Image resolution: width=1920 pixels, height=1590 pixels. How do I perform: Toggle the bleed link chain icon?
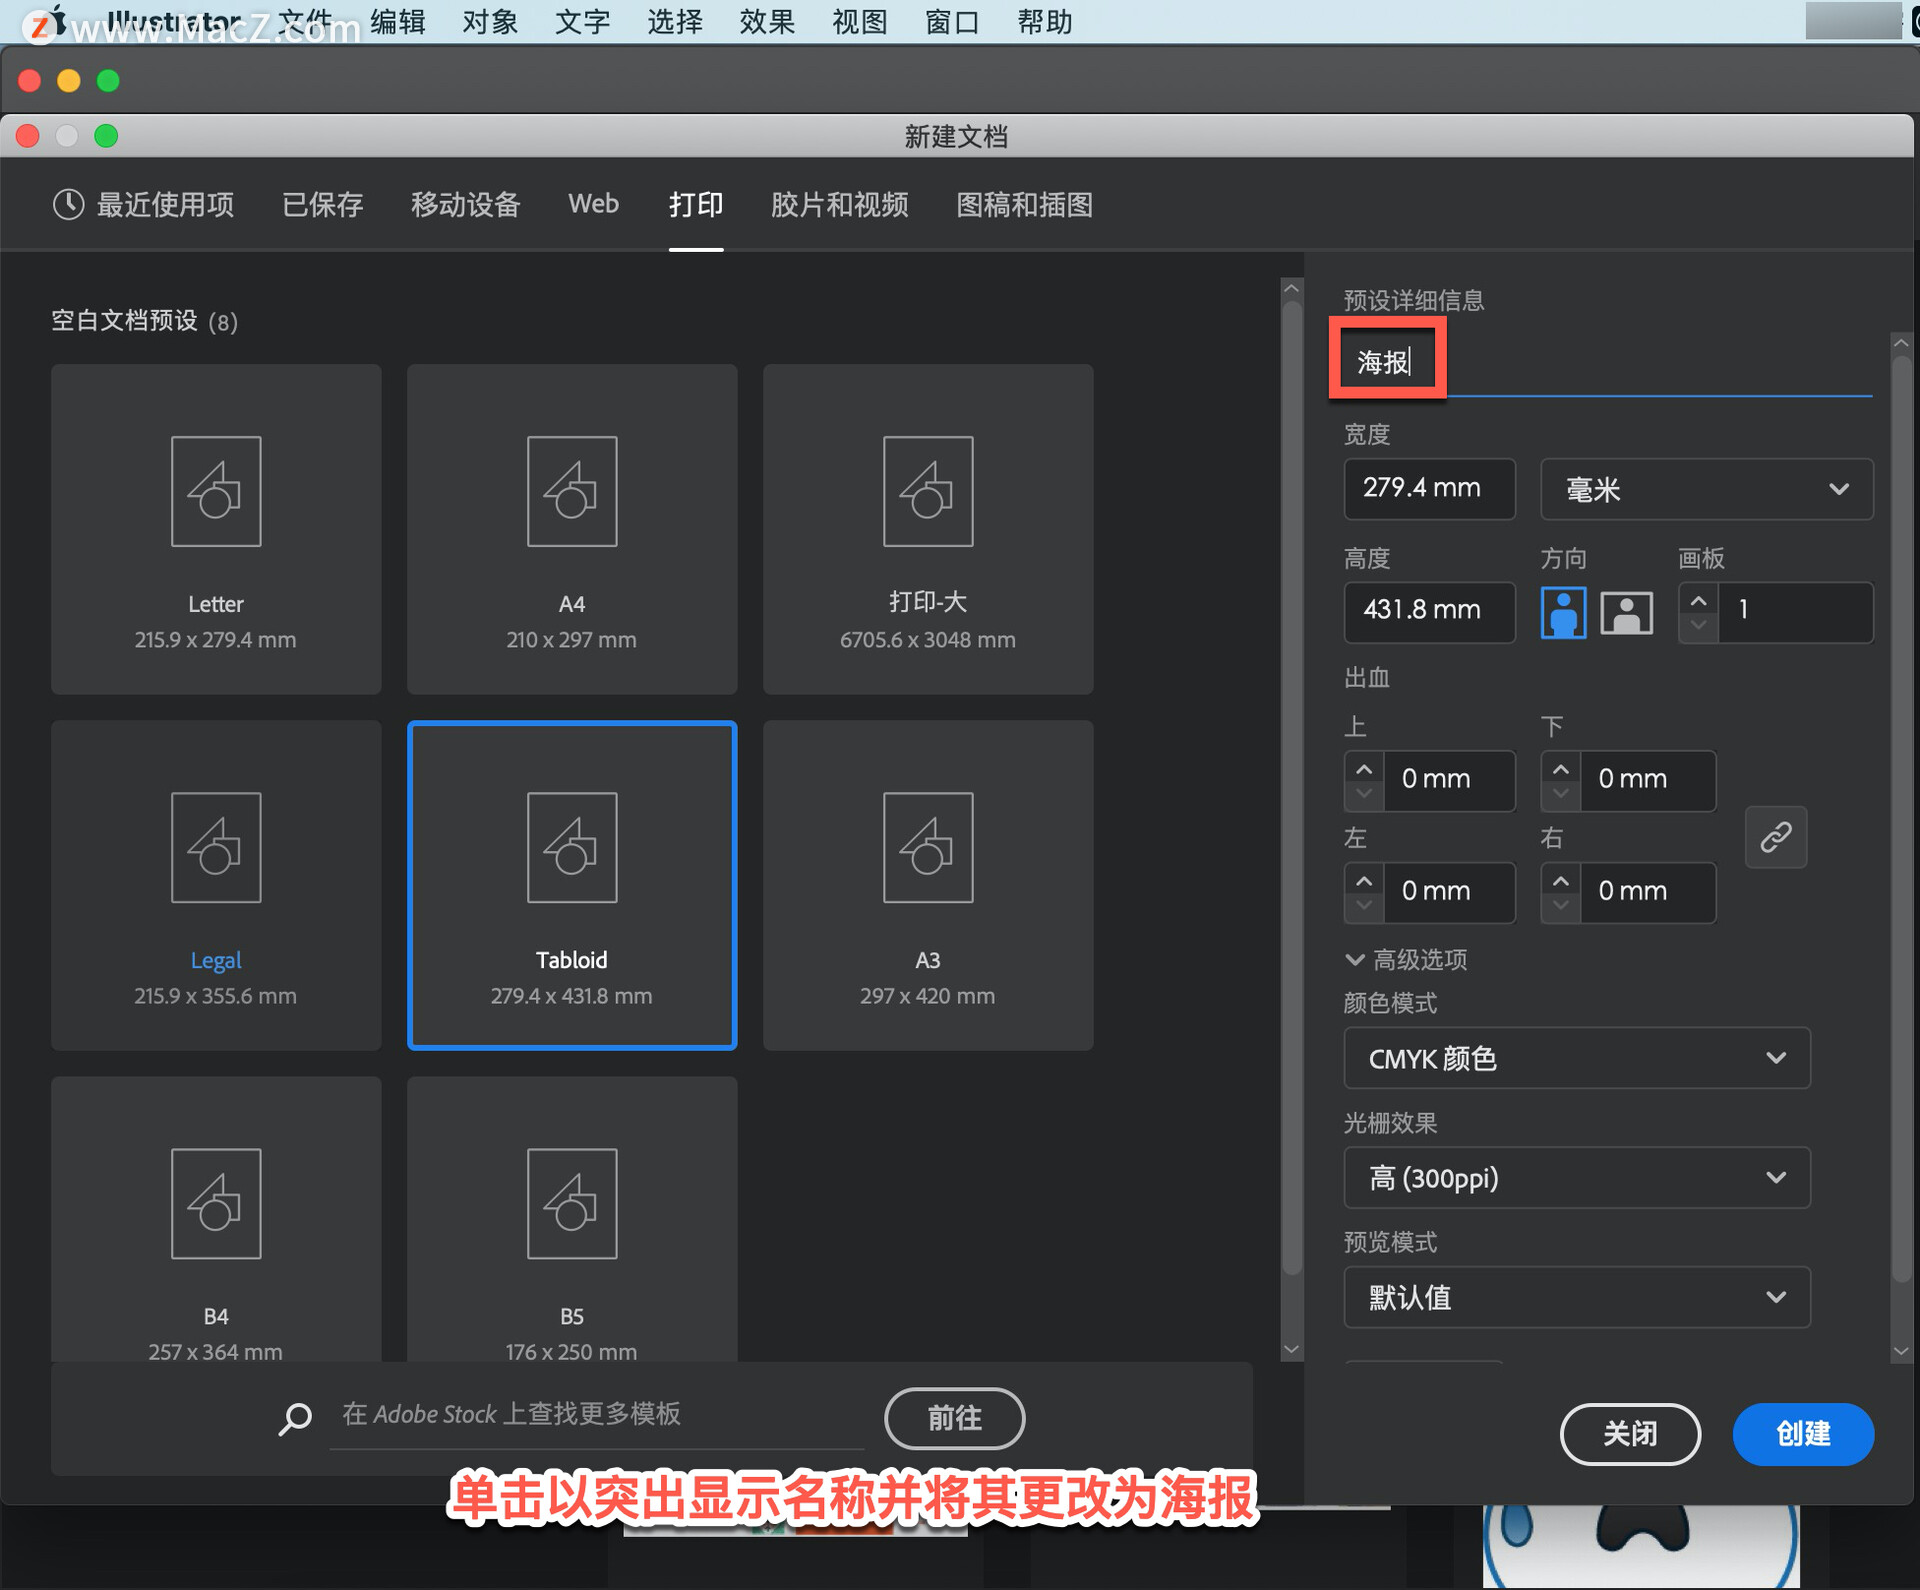pos(1775,837)
